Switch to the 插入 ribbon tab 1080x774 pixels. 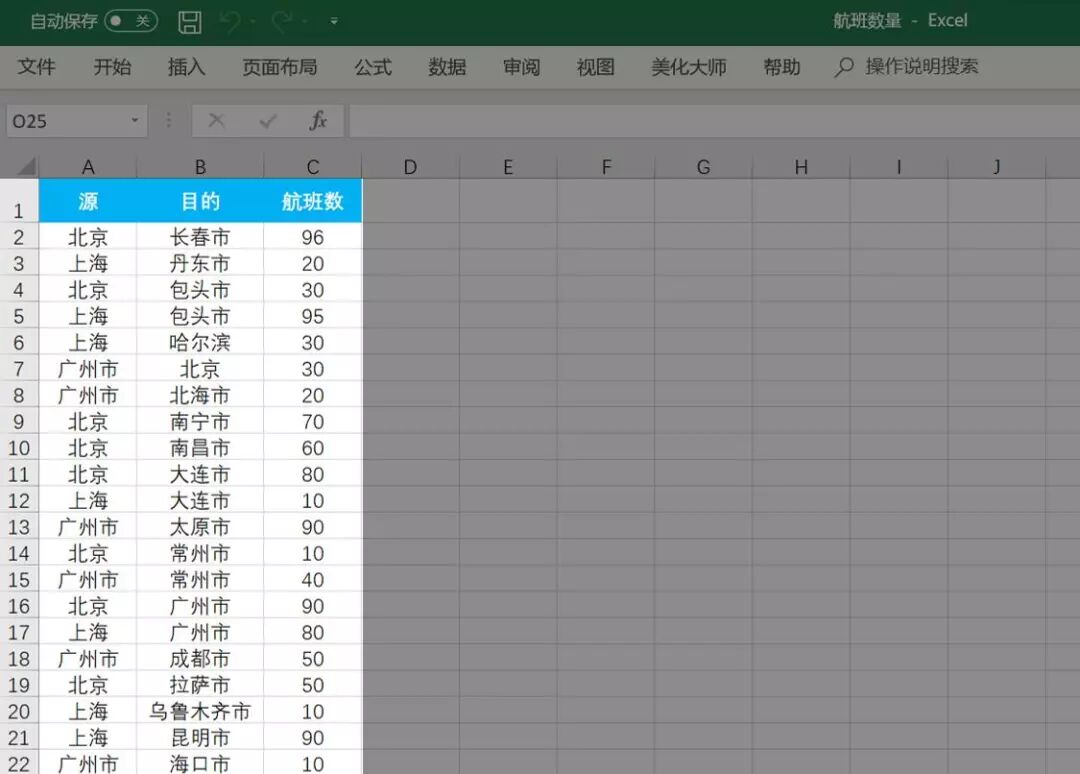[x=186, y=68]
